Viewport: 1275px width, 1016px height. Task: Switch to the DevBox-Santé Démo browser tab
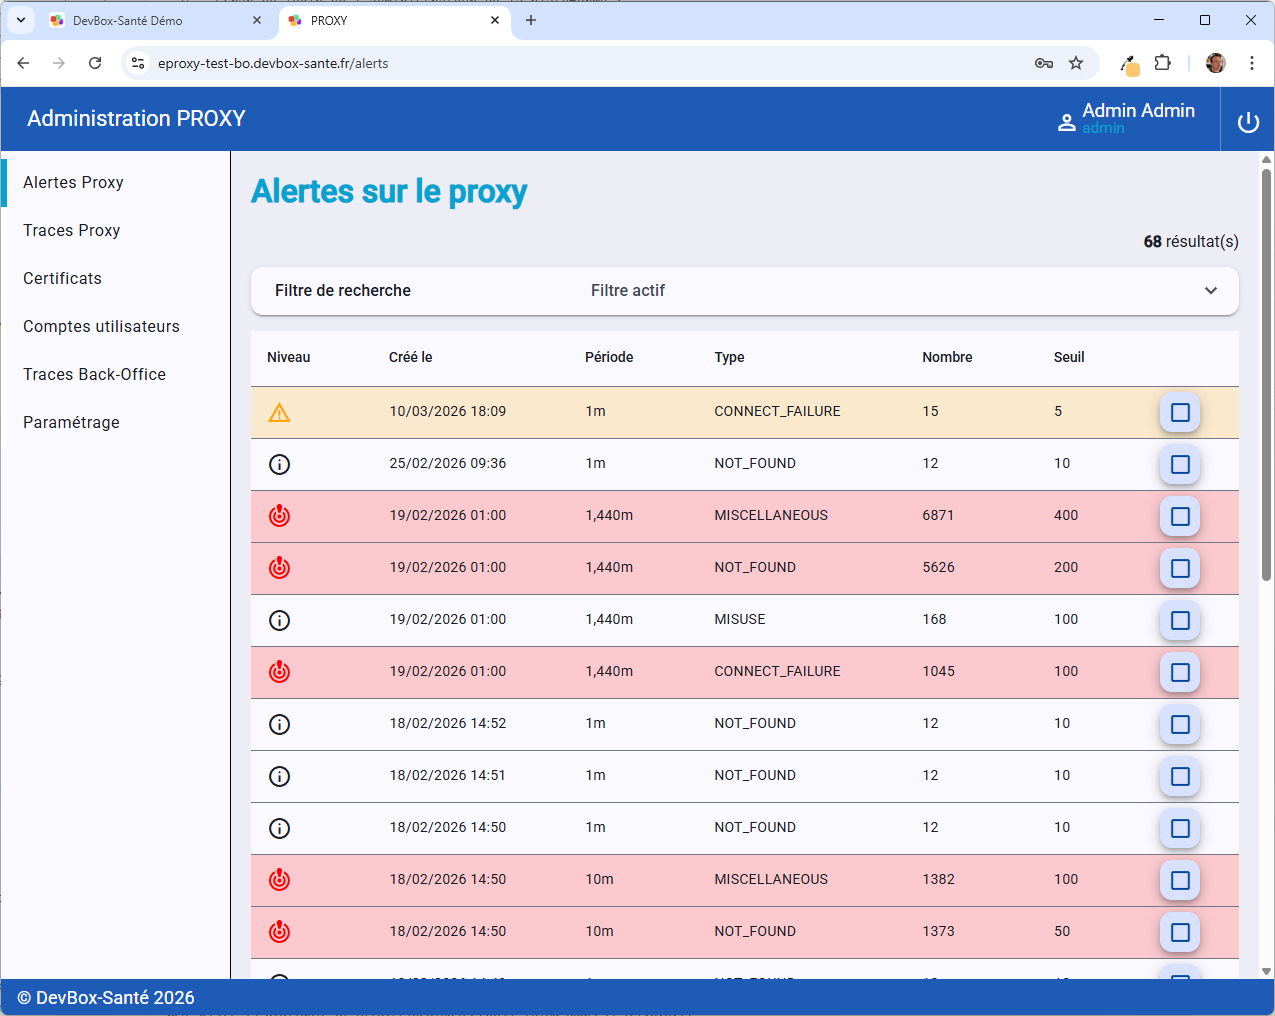128,20
